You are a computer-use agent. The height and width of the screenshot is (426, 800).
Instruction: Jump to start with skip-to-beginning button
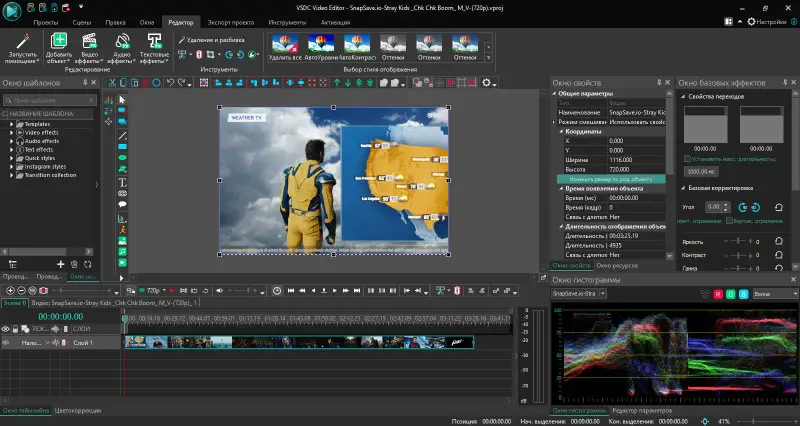pyautogui.click(x=291, y=291)
